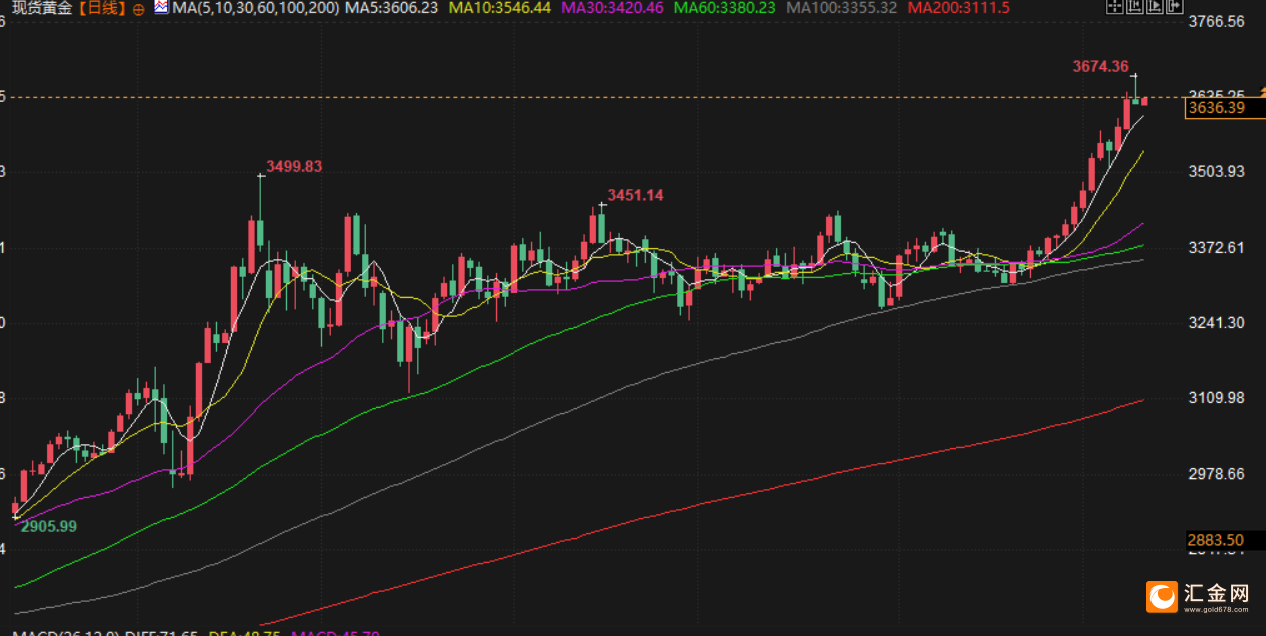Image resolution: width=1266 pixels, height=636 pixels.
Task: Click the rightmost double-arrow jump-to-latest chart icon
Action: (x=1175, y=6)
